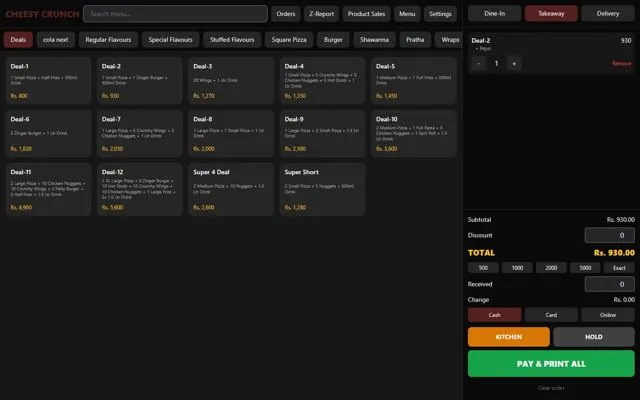Viewport: 640px width, 400px height.
Task: Click the Received amount field
Action: 610,284
